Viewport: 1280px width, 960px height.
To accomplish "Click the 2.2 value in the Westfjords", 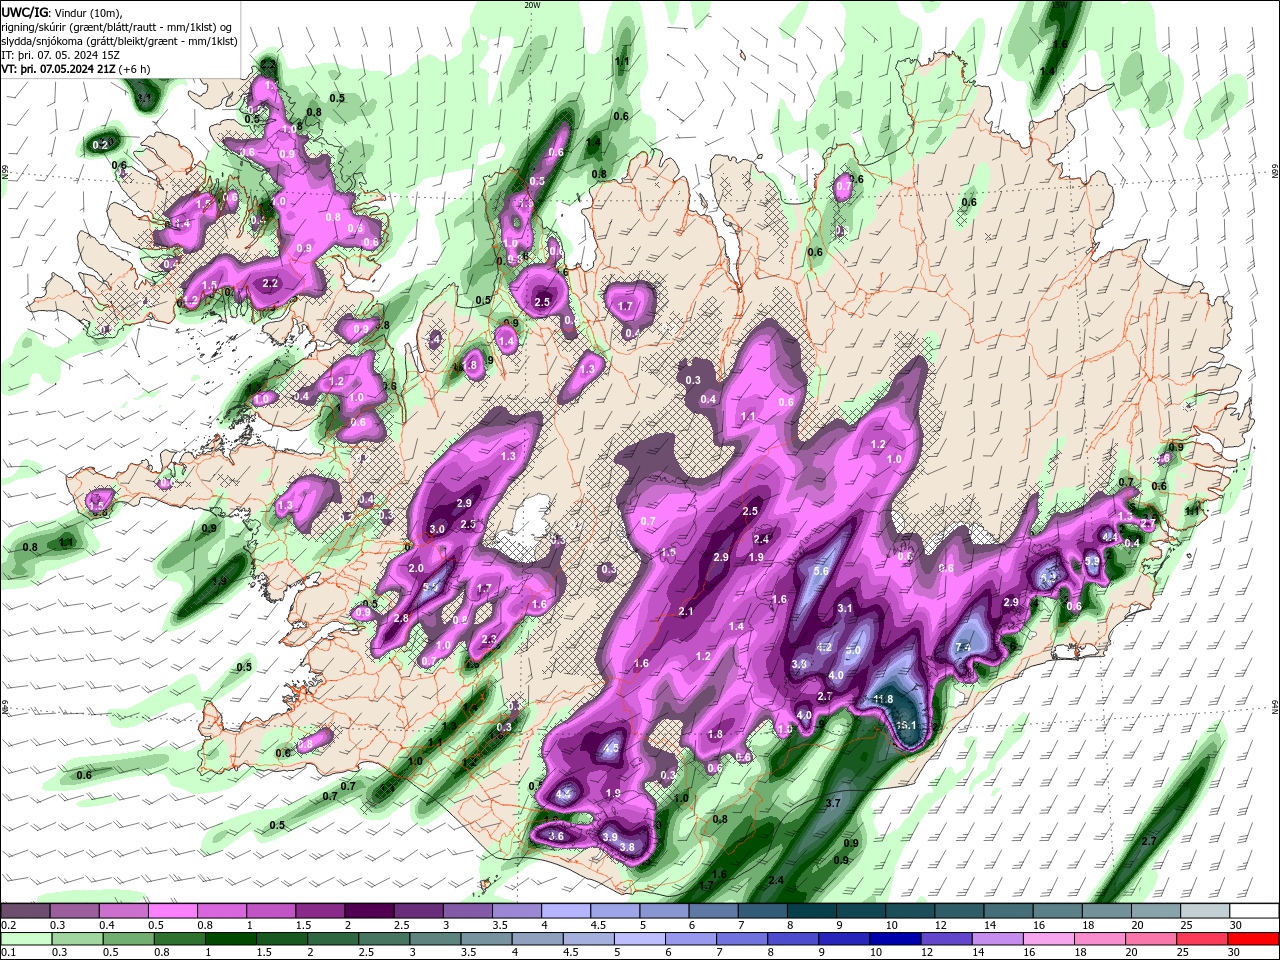I will pyautogui.click(x=270, y=284).
